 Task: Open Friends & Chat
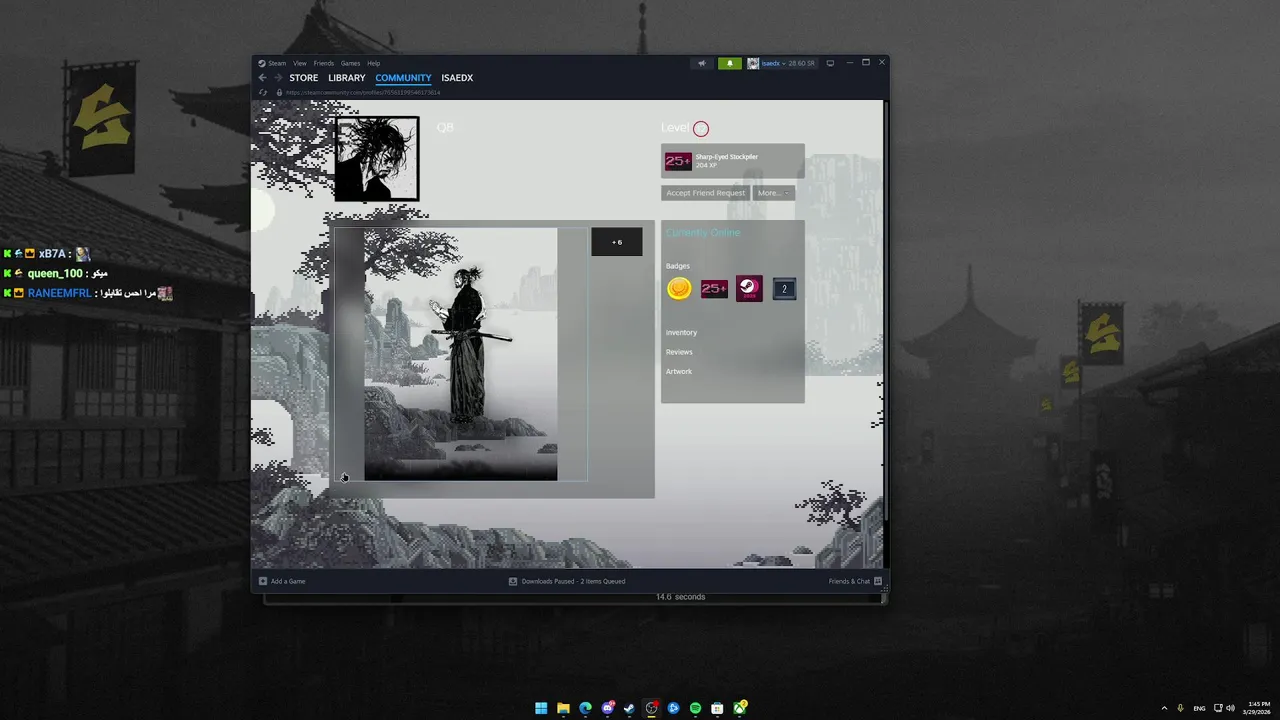click(x=849, y=581)
